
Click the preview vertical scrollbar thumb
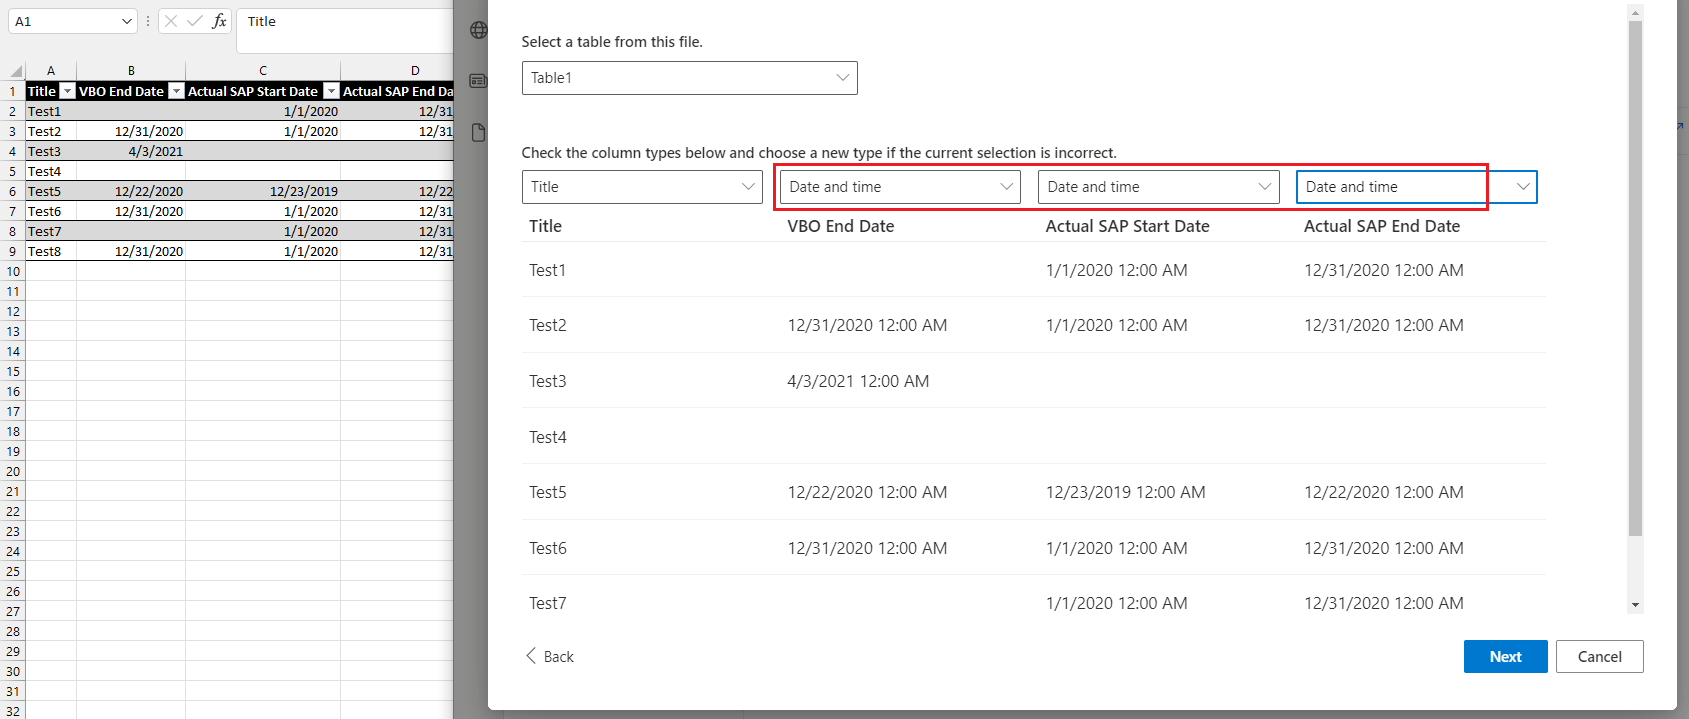click(1635, 278)
